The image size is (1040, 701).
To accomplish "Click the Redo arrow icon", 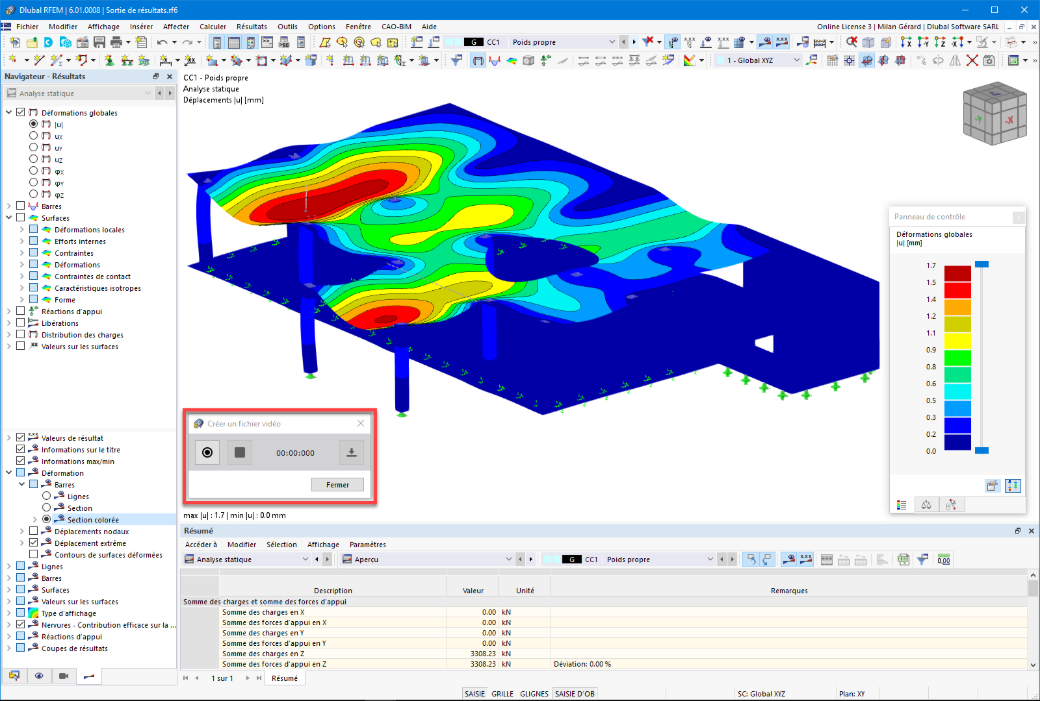I will click(188, 42).
